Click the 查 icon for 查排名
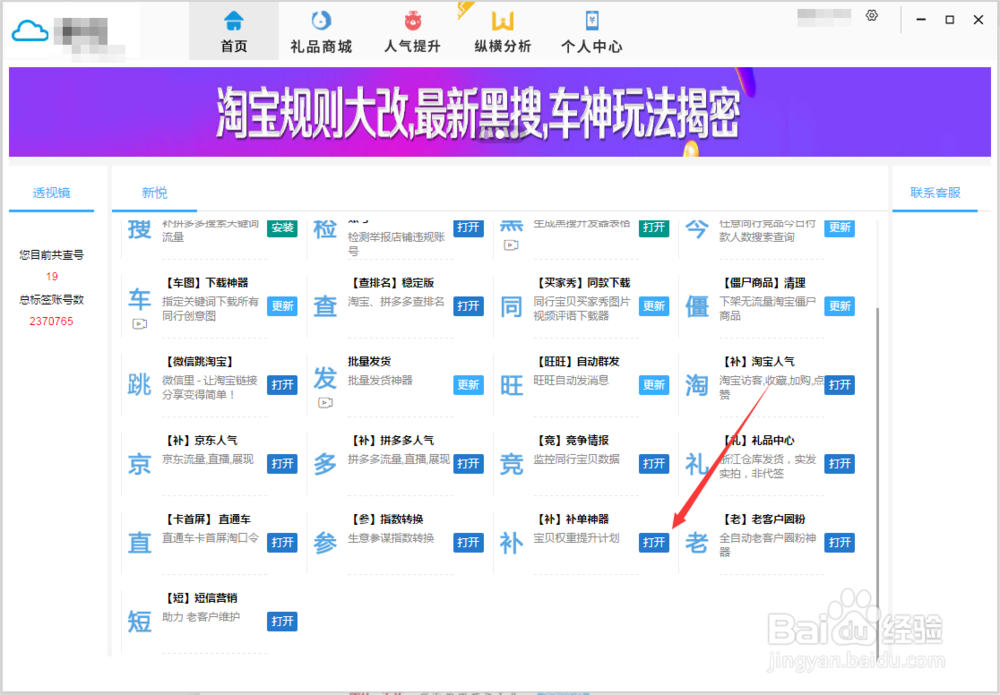 tap(325, 307)
